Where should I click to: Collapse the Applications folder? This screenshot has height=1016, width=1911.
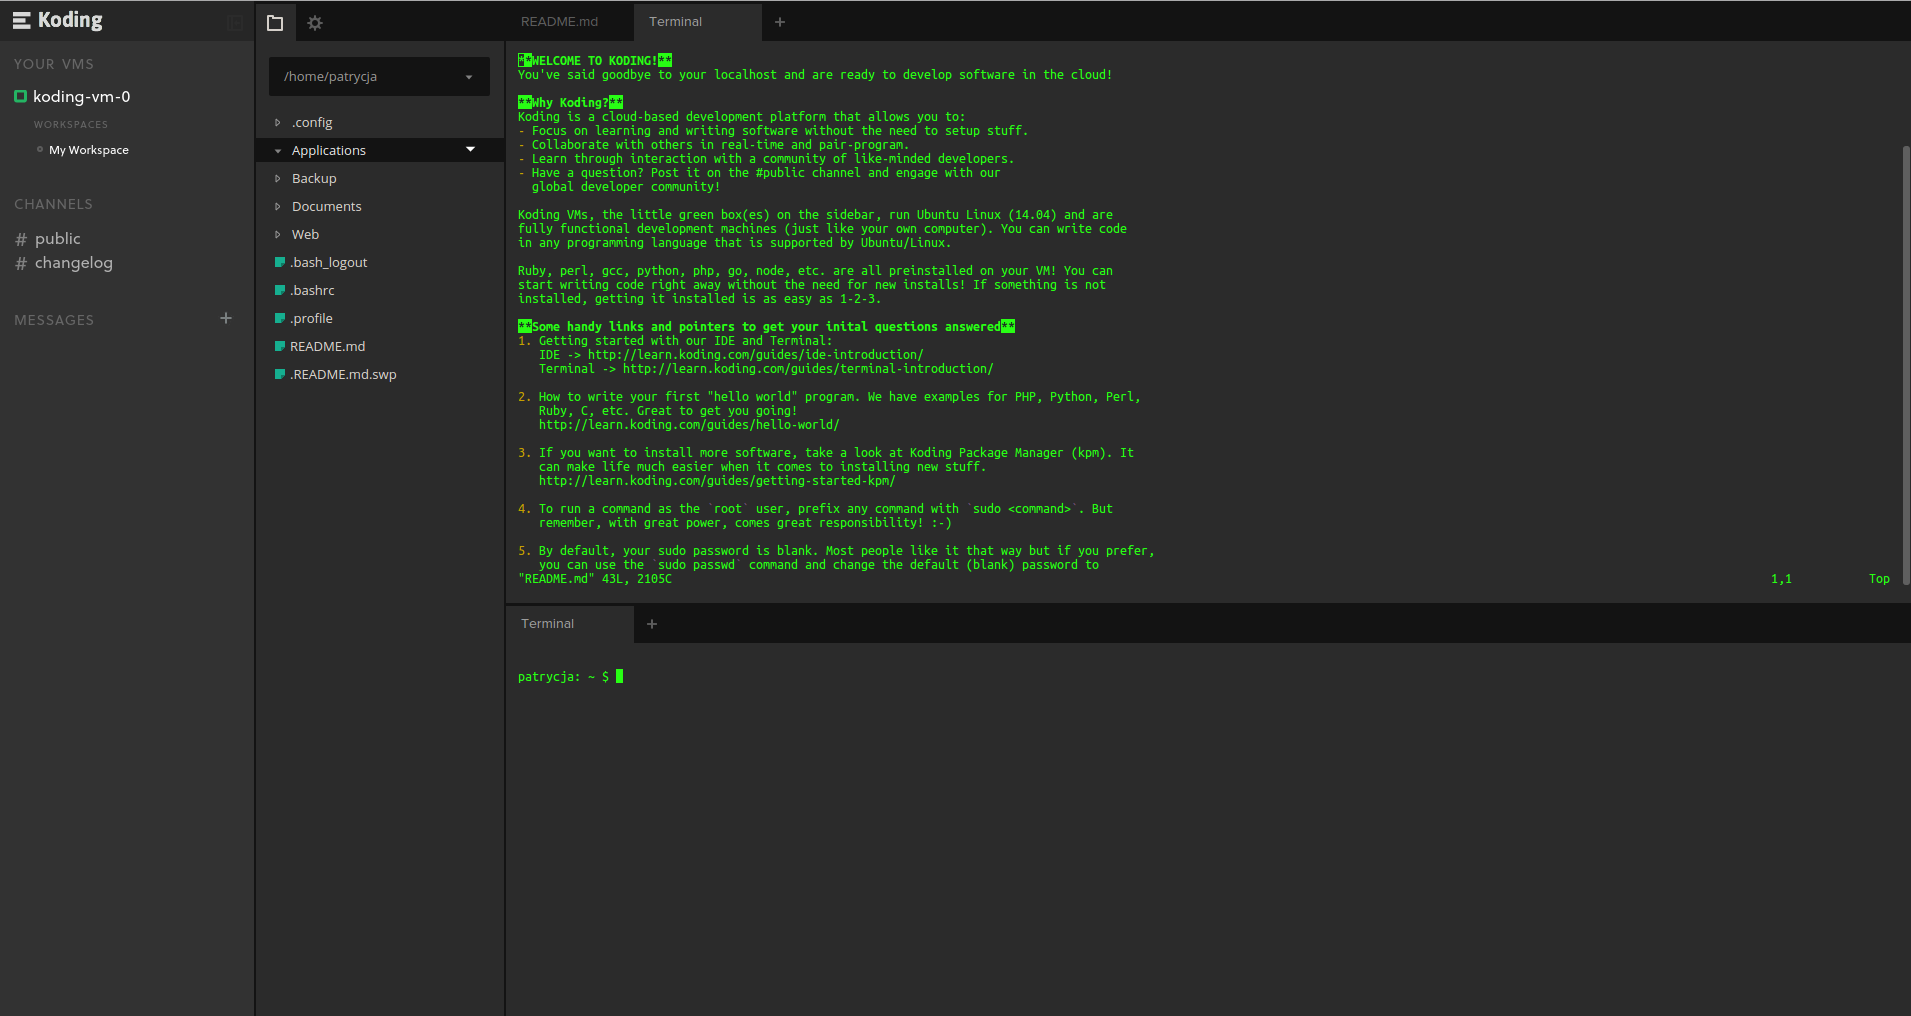click(278, 150)
